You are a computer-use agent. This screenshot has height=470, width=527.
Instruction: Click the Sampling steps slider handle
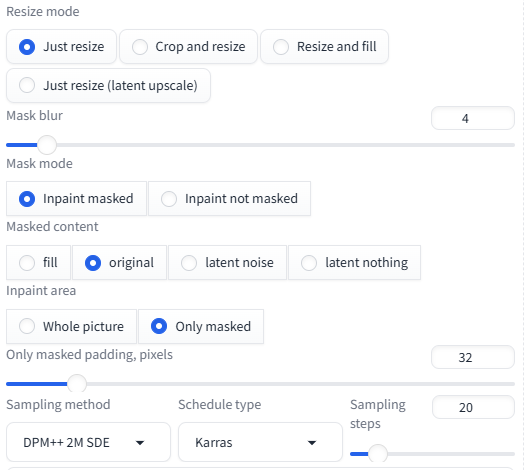(378, 454)
